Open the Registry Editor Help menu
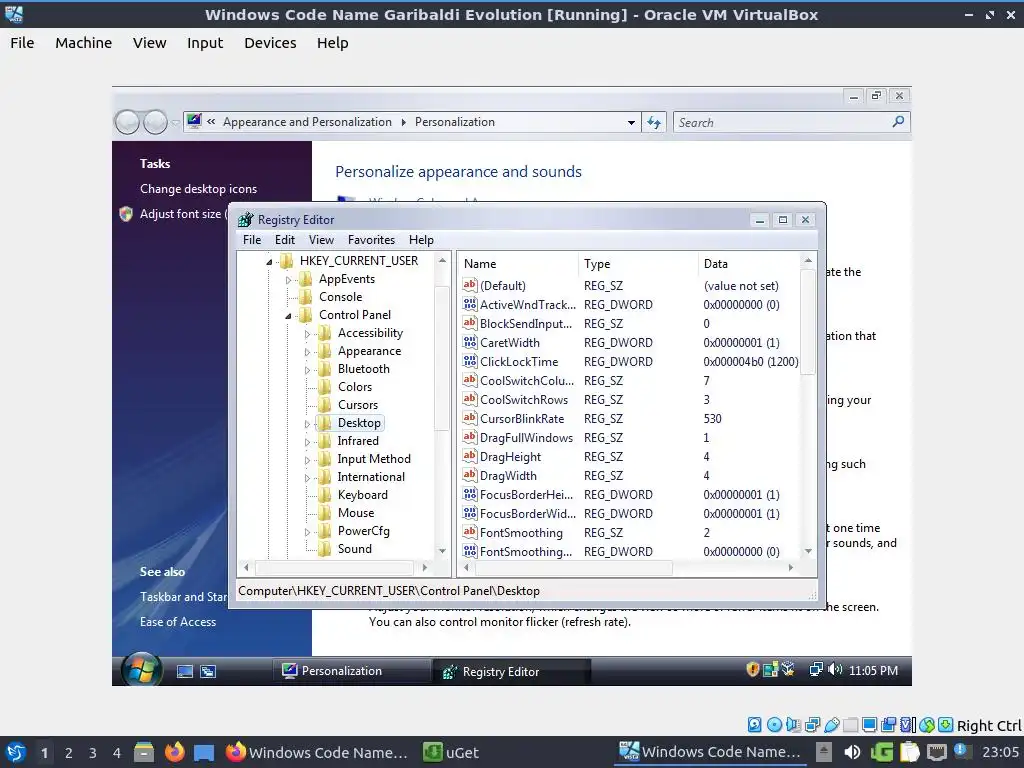The height and width of the screenshot is (768, 1024). (421, 240)
